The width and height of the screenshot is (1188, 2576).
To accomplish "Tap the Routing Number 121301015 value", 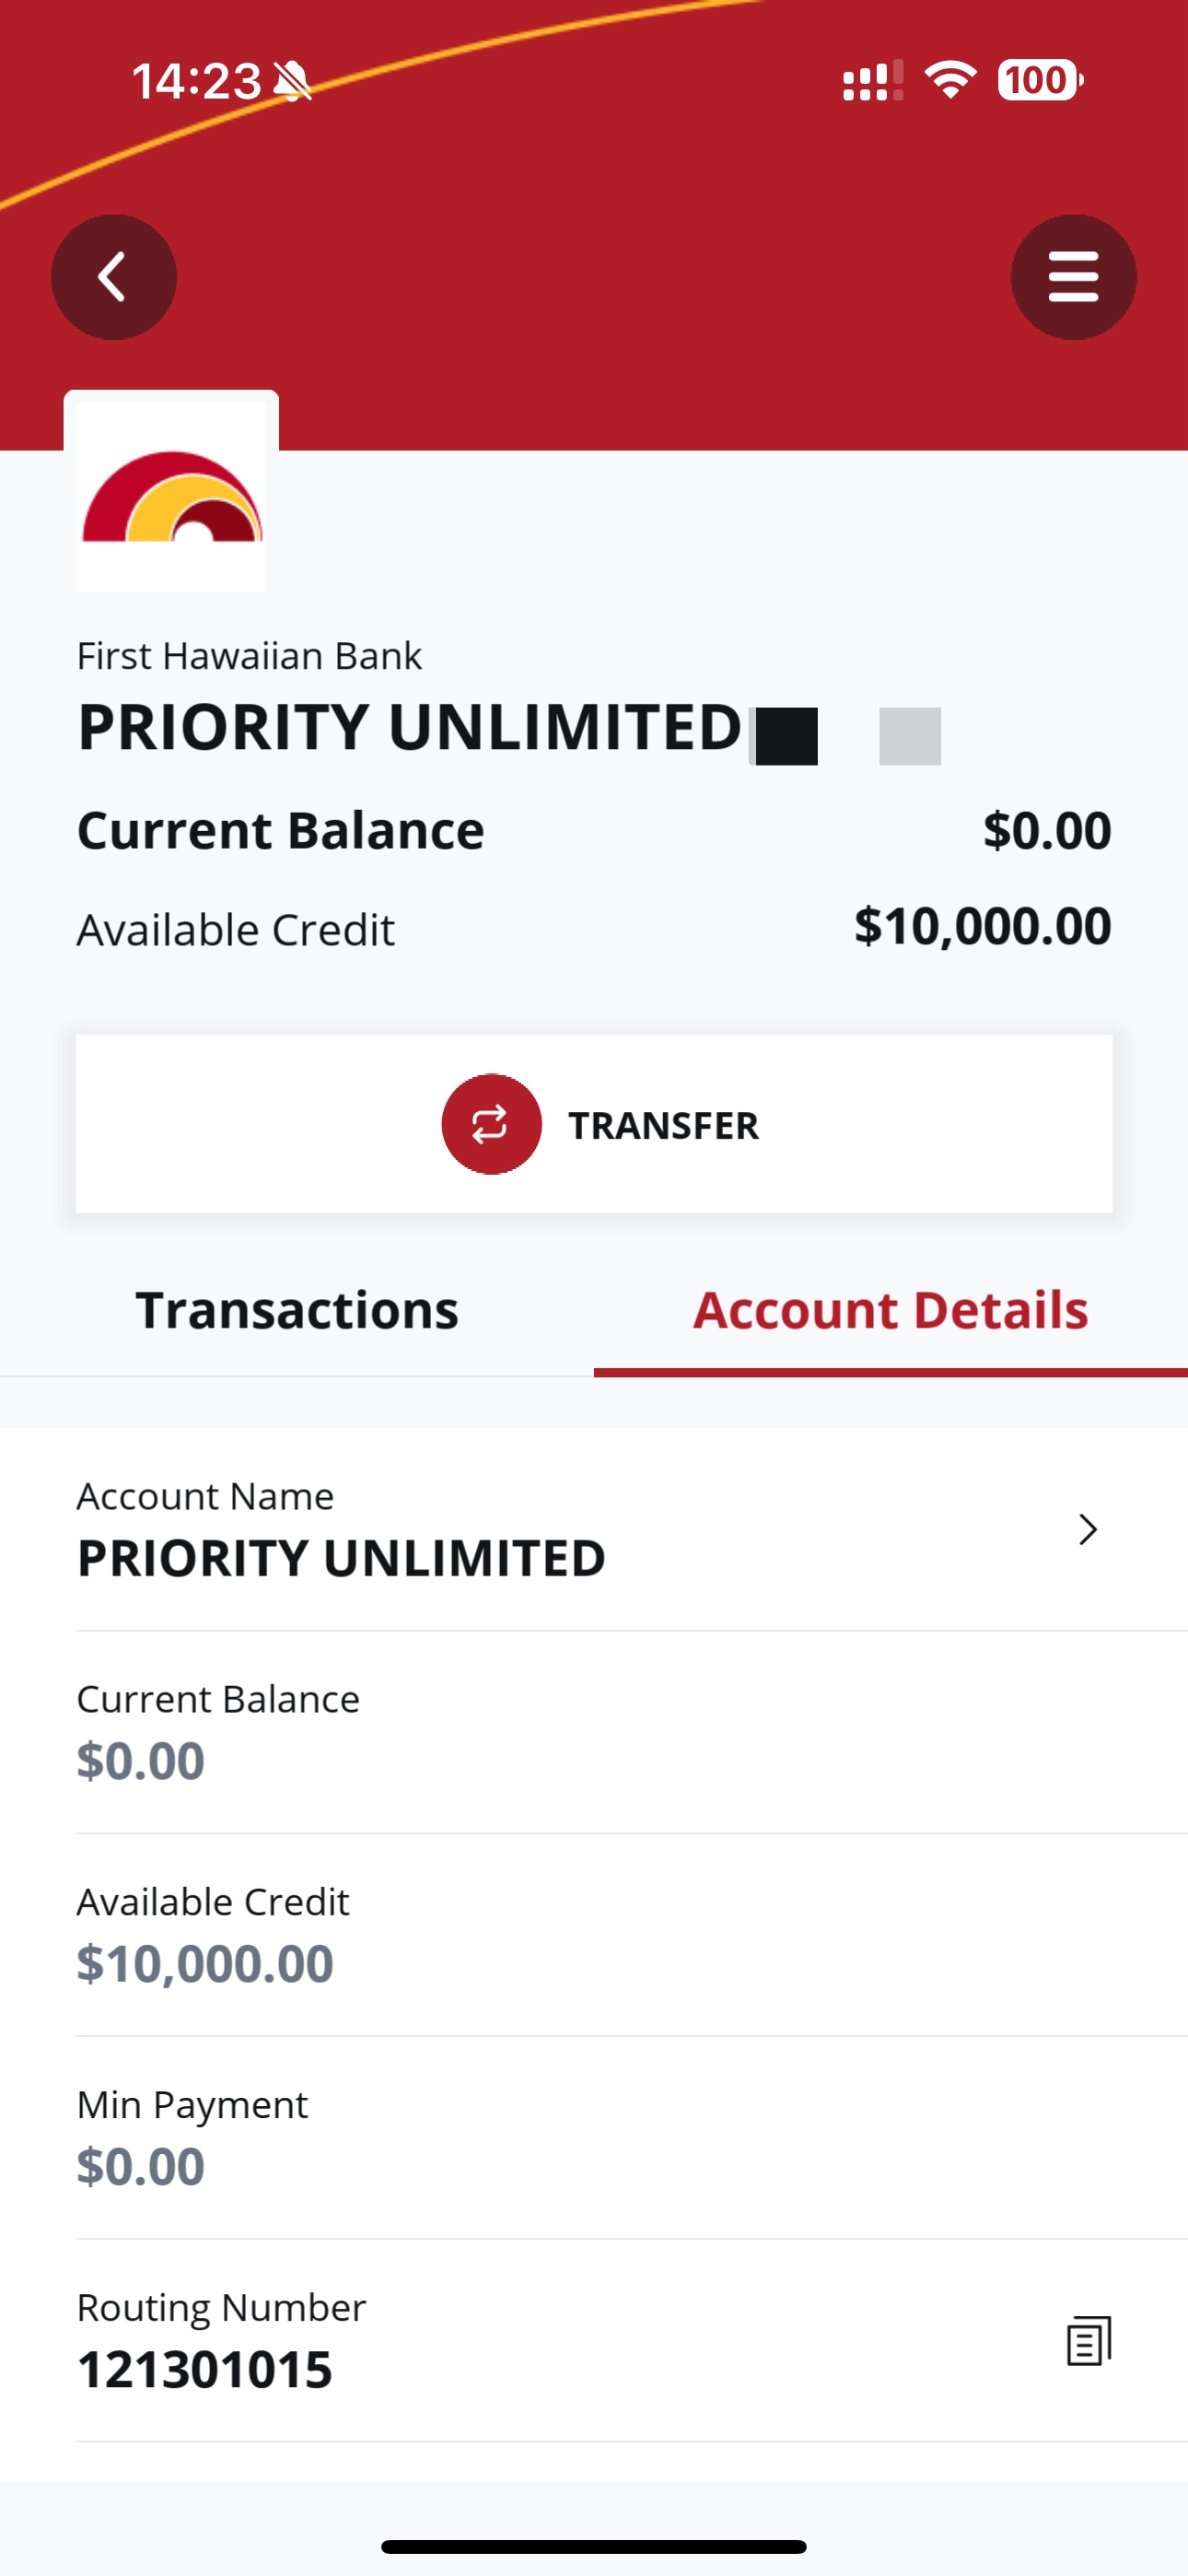I will [205, 2369].
